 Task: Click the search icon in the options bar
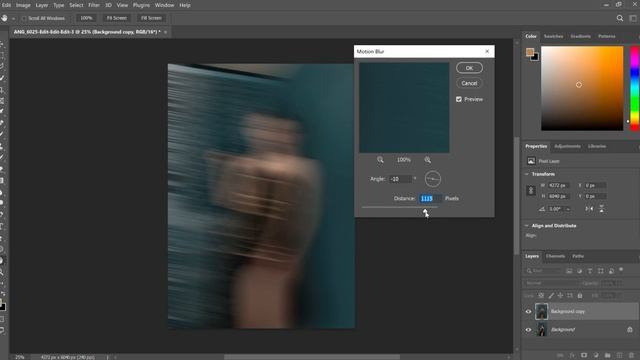[x=620, y=18]
